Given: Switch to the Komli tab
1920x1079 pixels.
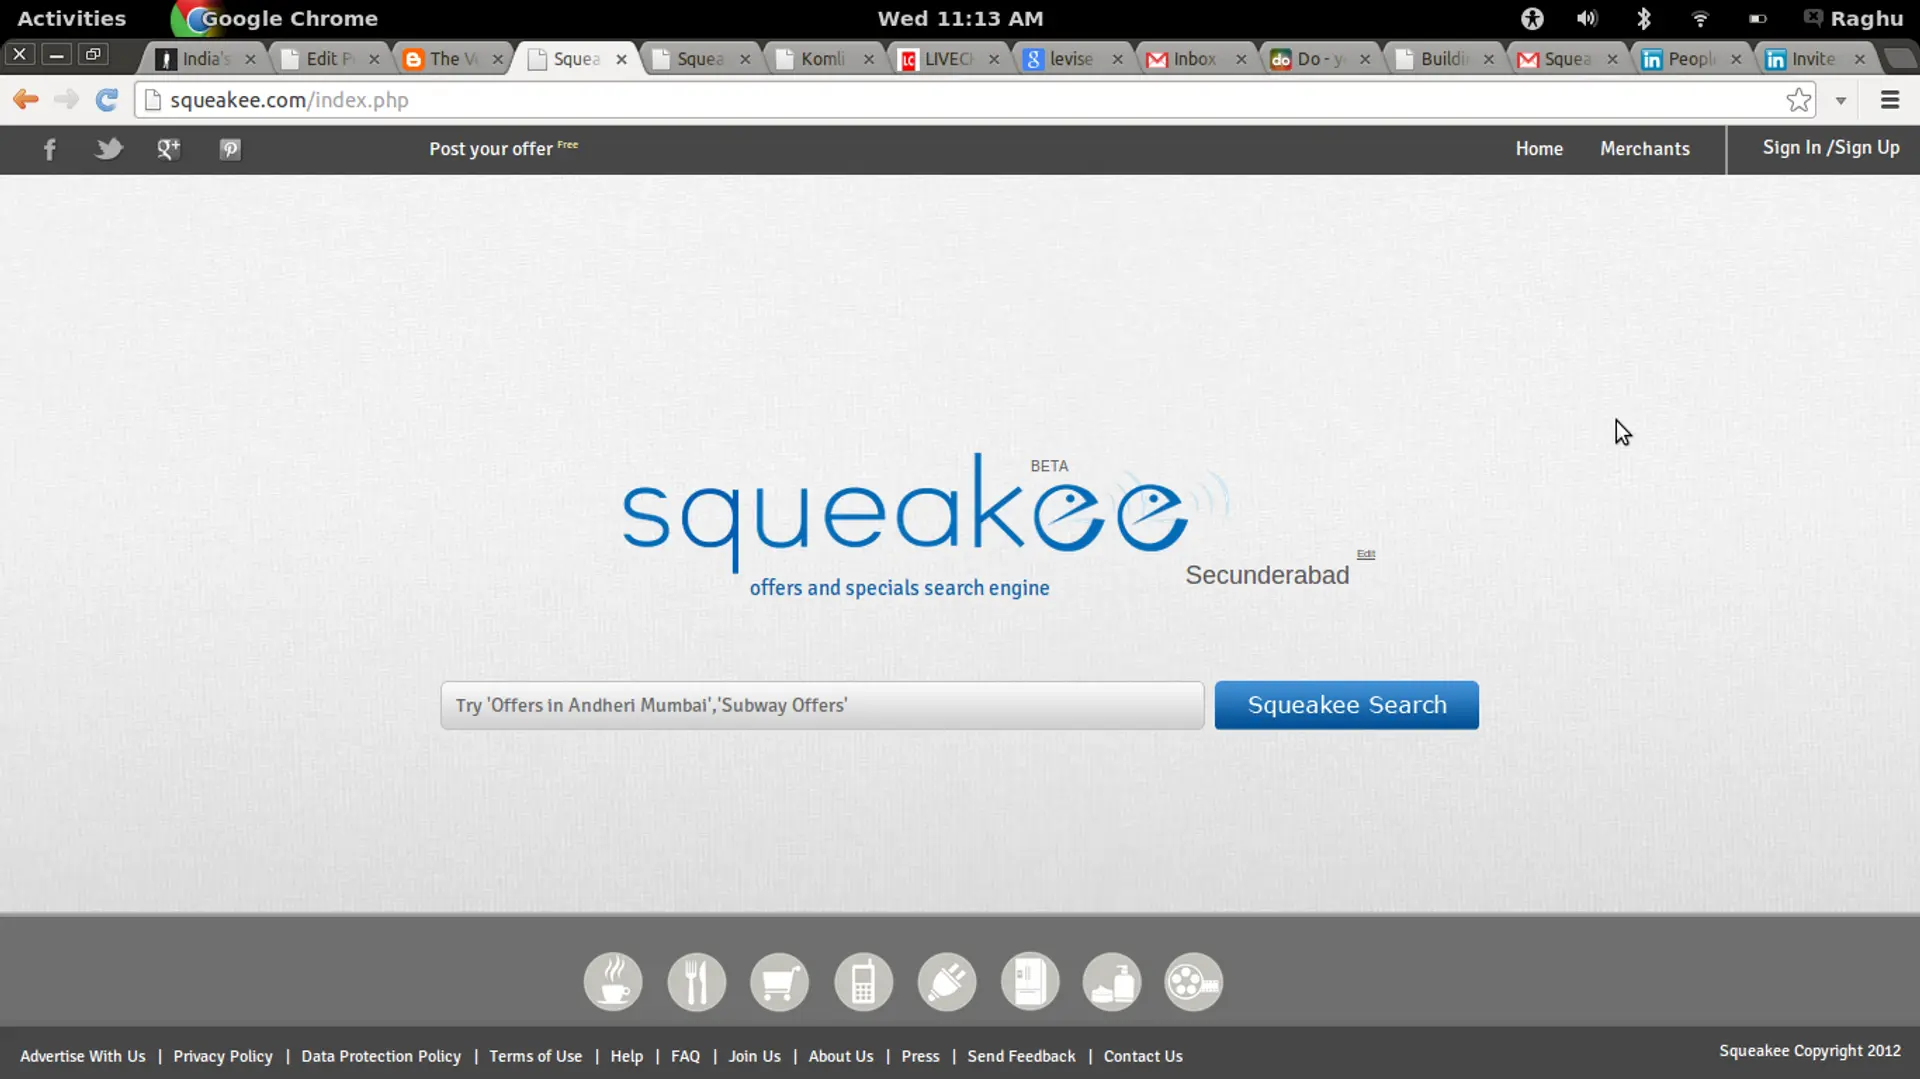Looking at the screenshot, I should point(824,59).
